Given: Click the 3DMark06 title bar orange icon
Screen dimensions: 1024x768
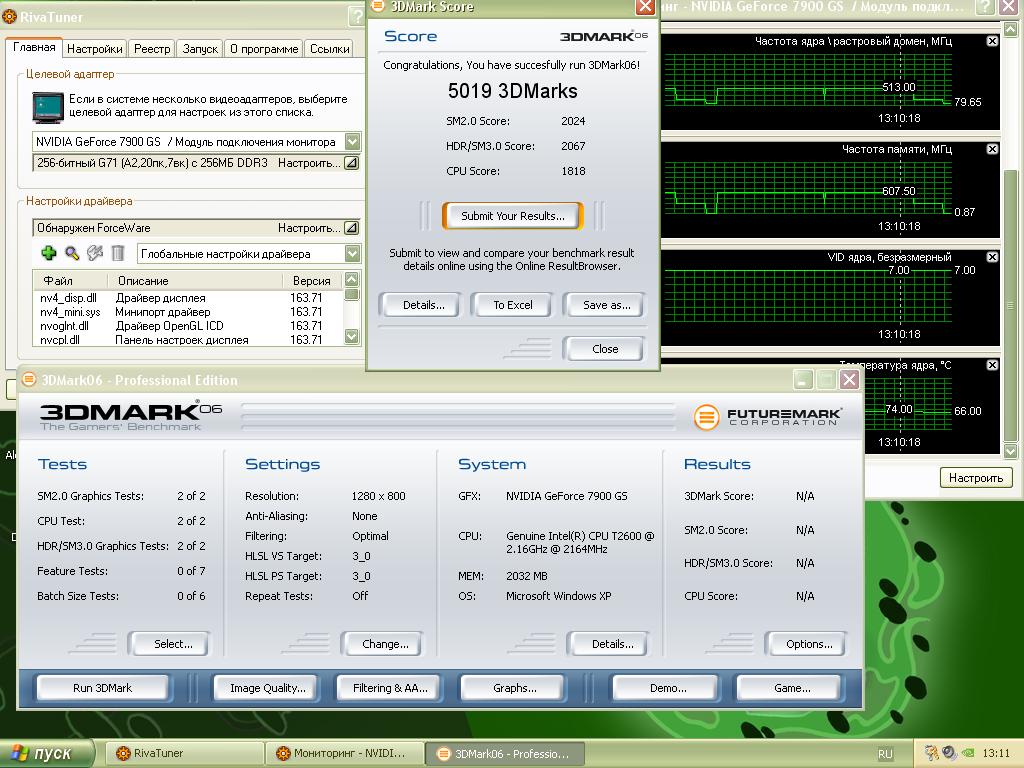Looking at the screenshot, I should click(29, 379).
